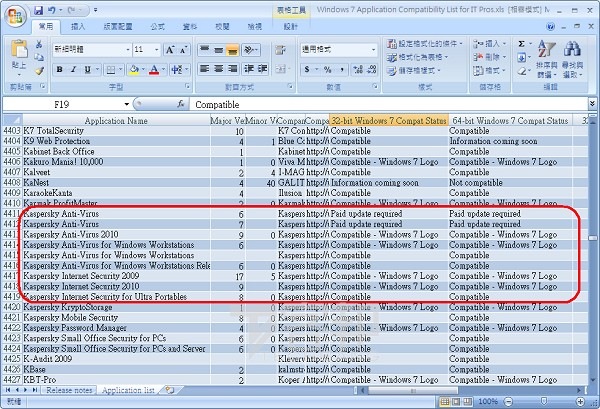Screen dimensions: 600x409
Task: Toggle bold formatting
Action: [59, 70]
